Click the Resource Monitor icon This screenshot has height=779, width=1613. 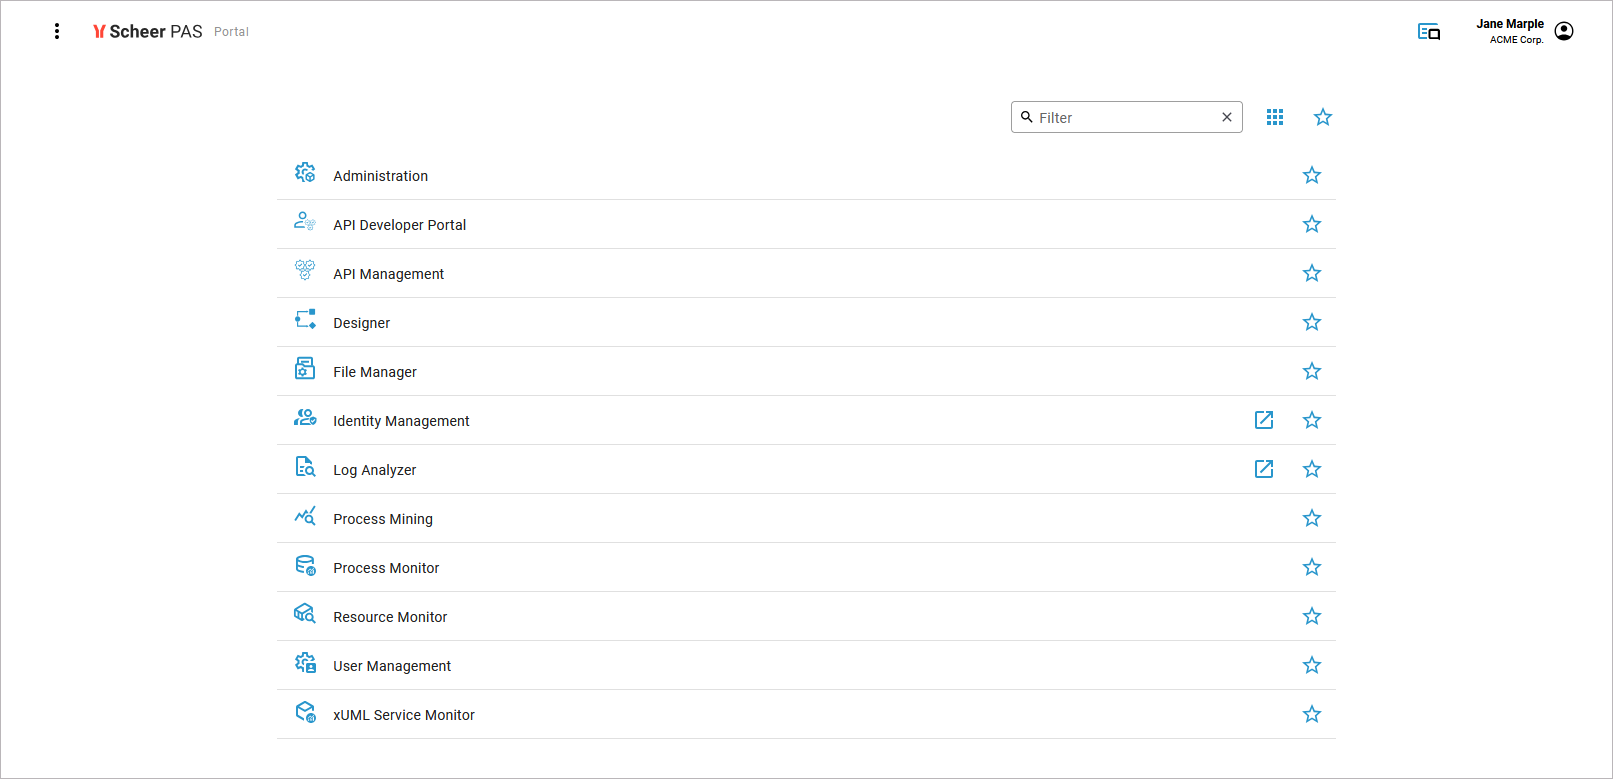305,614
